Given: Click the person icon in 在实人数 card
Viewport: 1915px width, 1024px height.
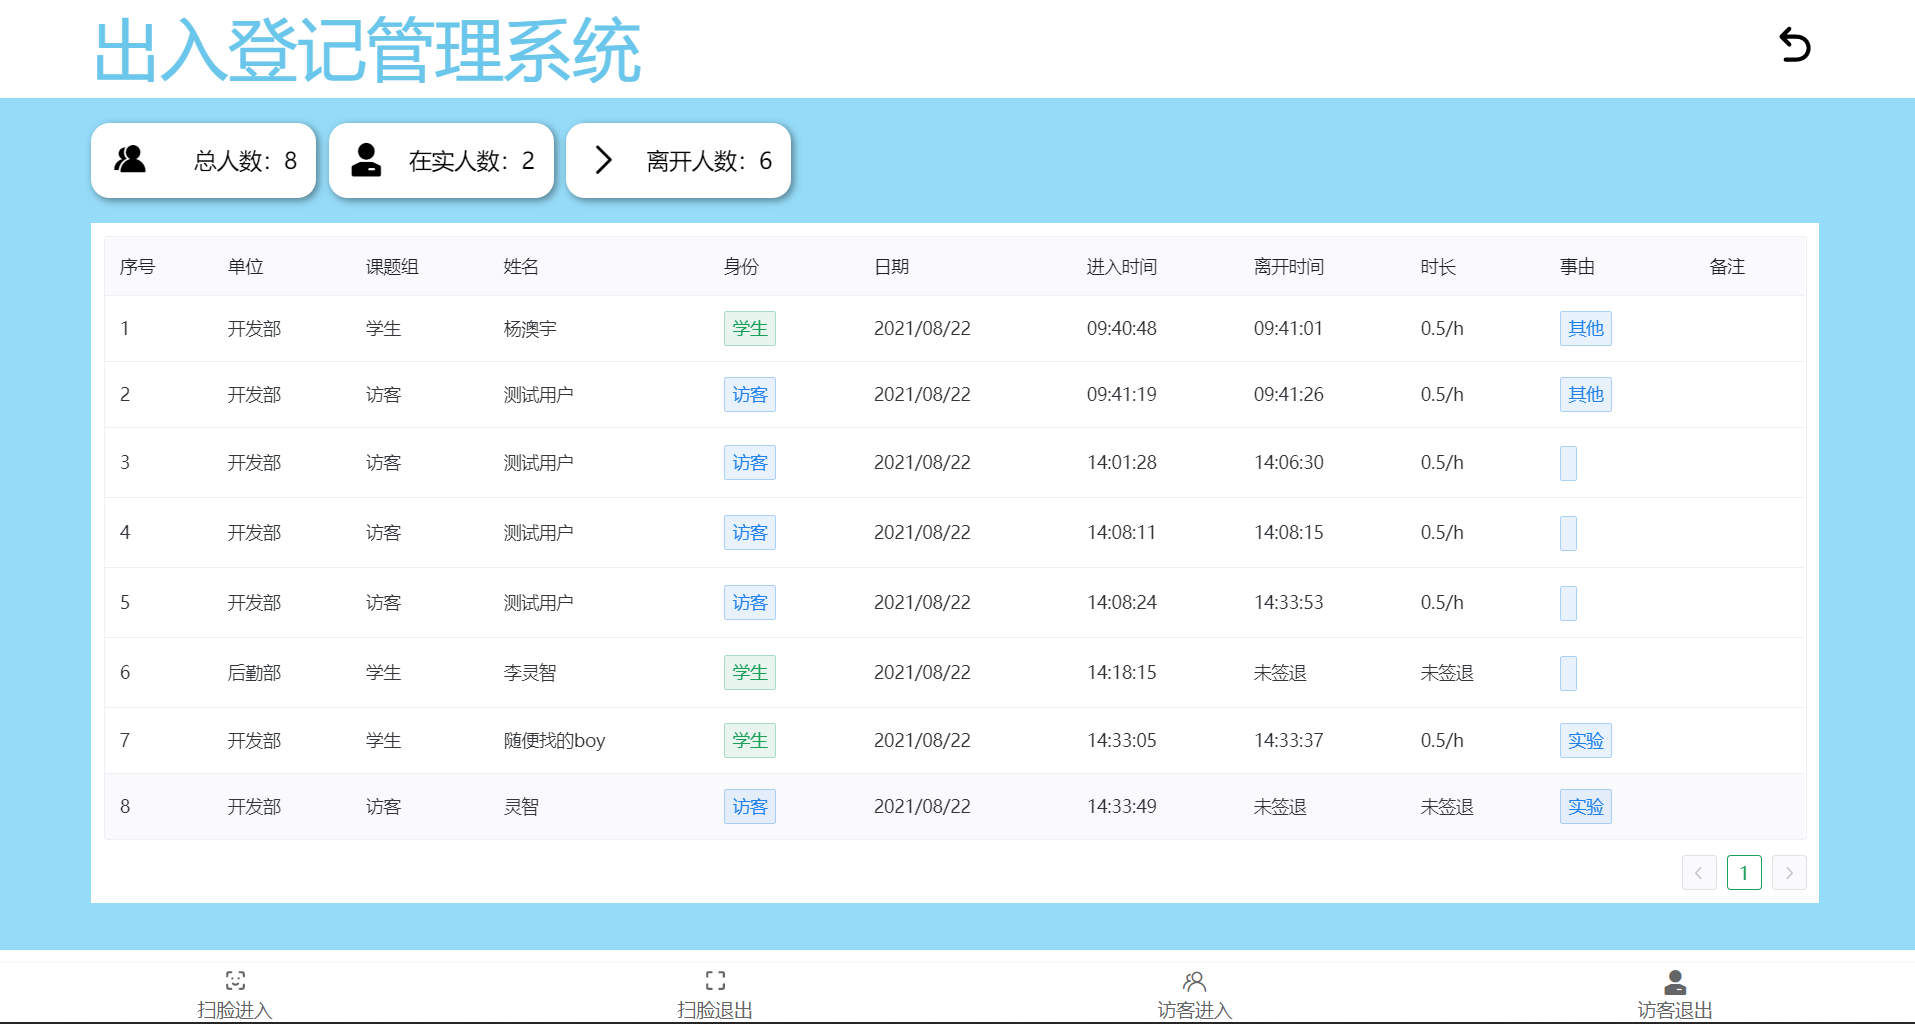Looking at the screenshot, I should click(366, 160).
